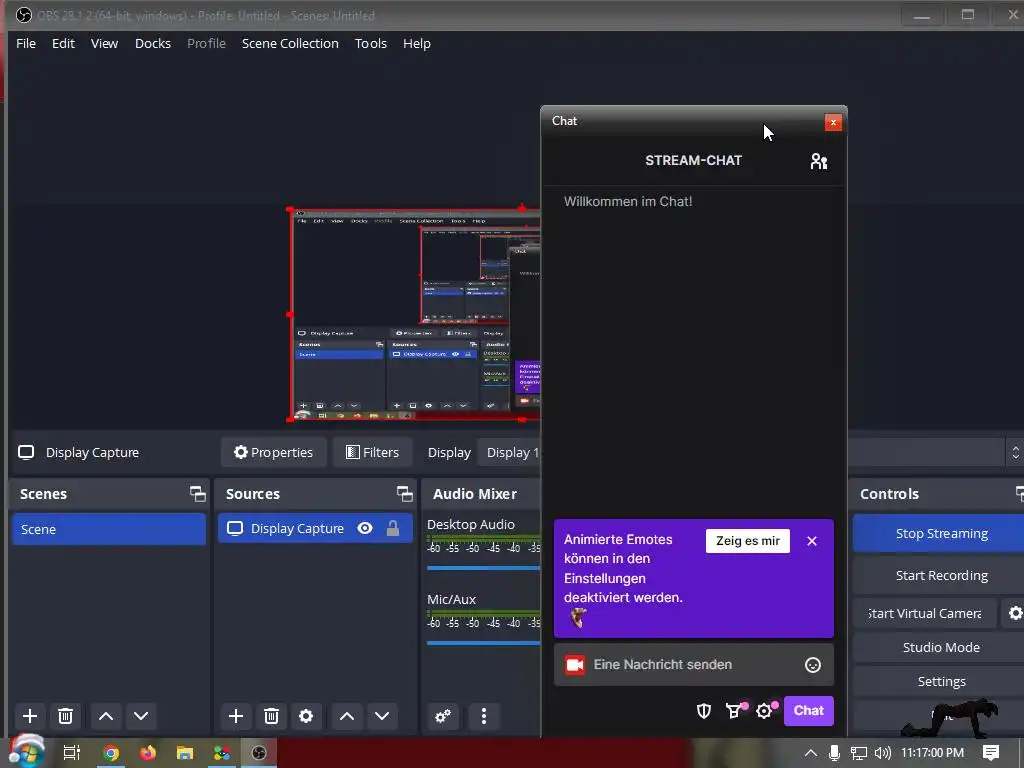The height and width of the screenshot is (768, 1024).
Task: Open the Profile menu
Action: (206, 43)
